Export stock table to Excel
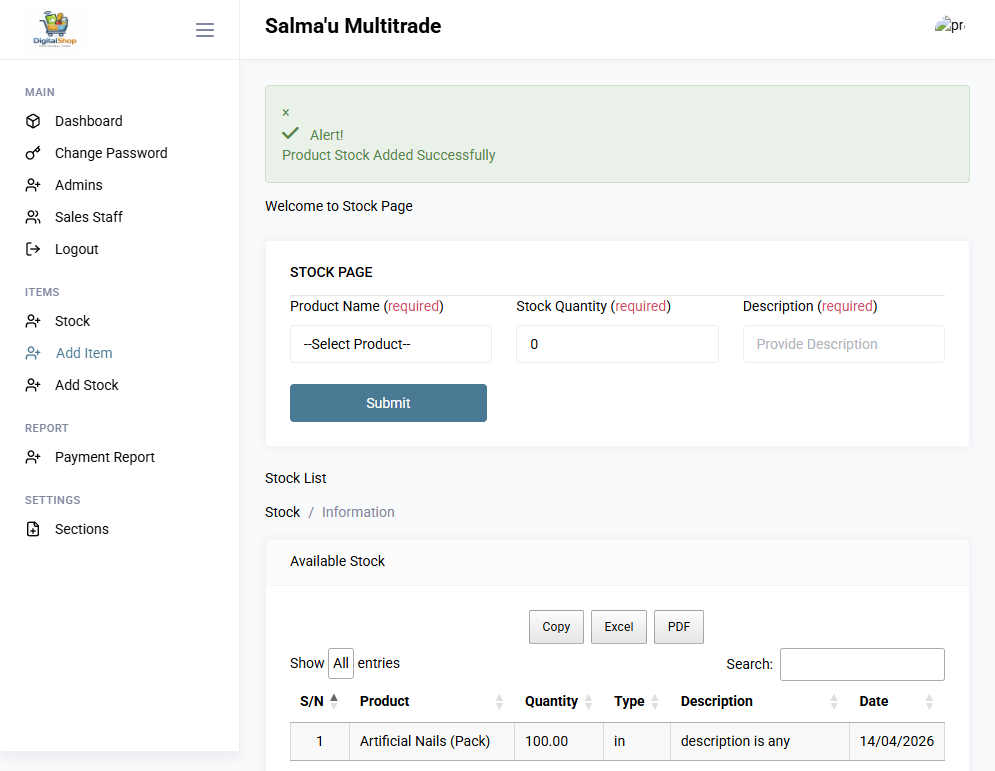 (x=619, y=627)
